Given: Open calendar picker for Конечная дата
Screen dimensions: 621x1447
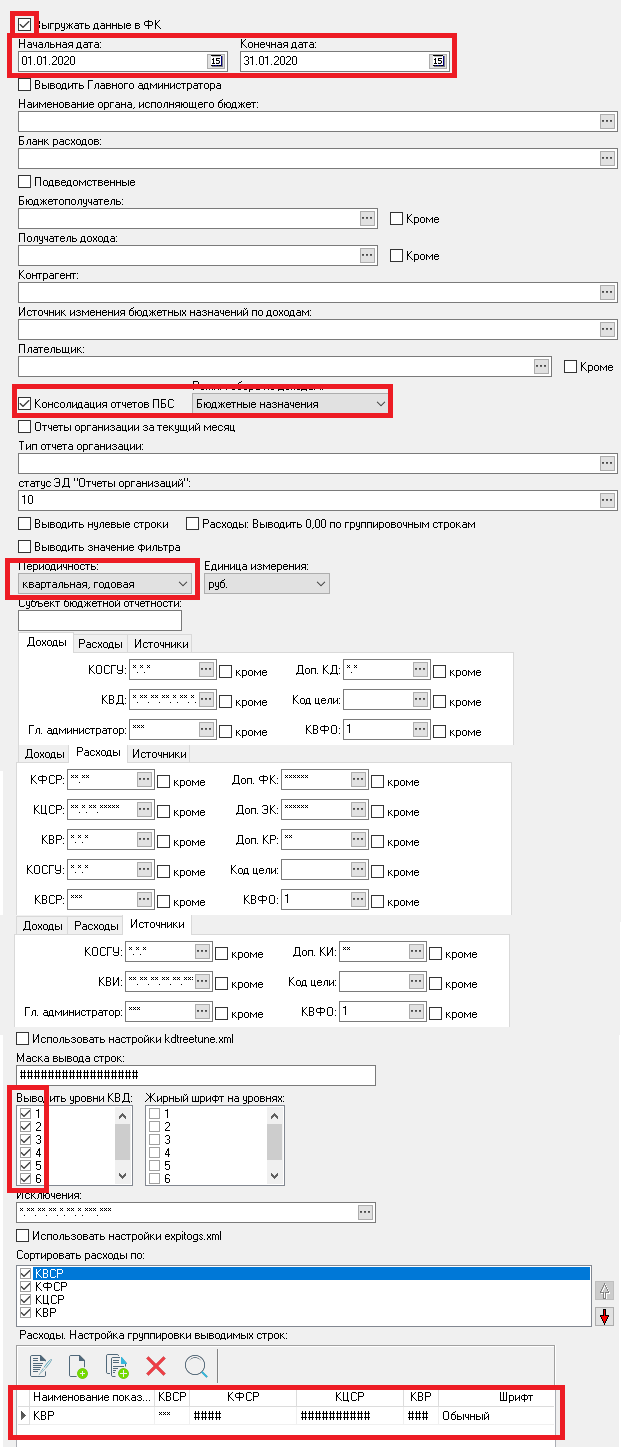Looking at the screenshot, I should tap(437, 61).
